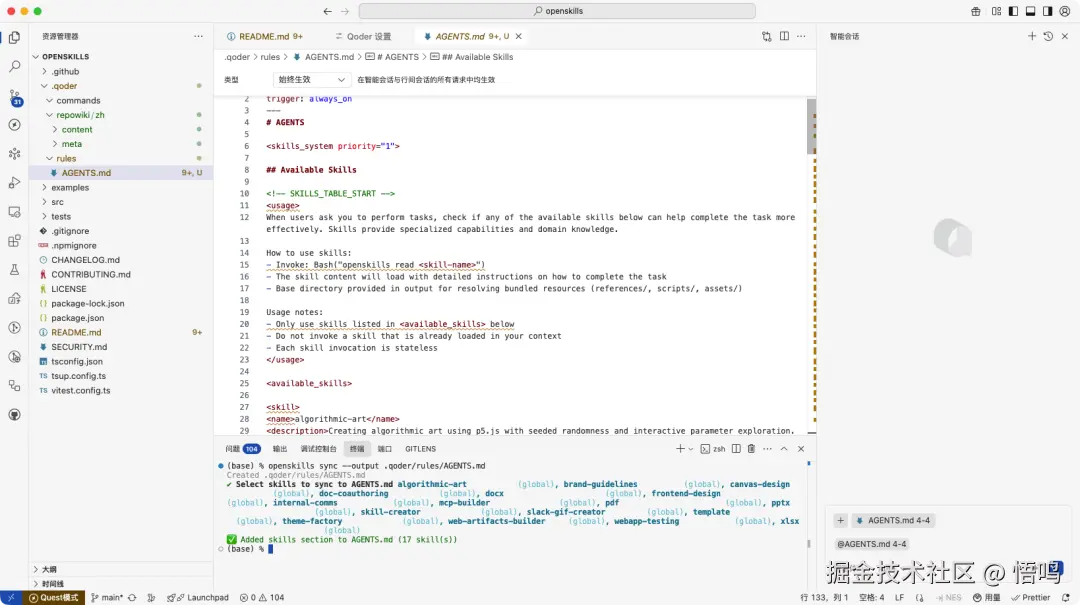Click the split editor icon
The width and height of the screenshot is (1080, 605).
coord(783,36)
